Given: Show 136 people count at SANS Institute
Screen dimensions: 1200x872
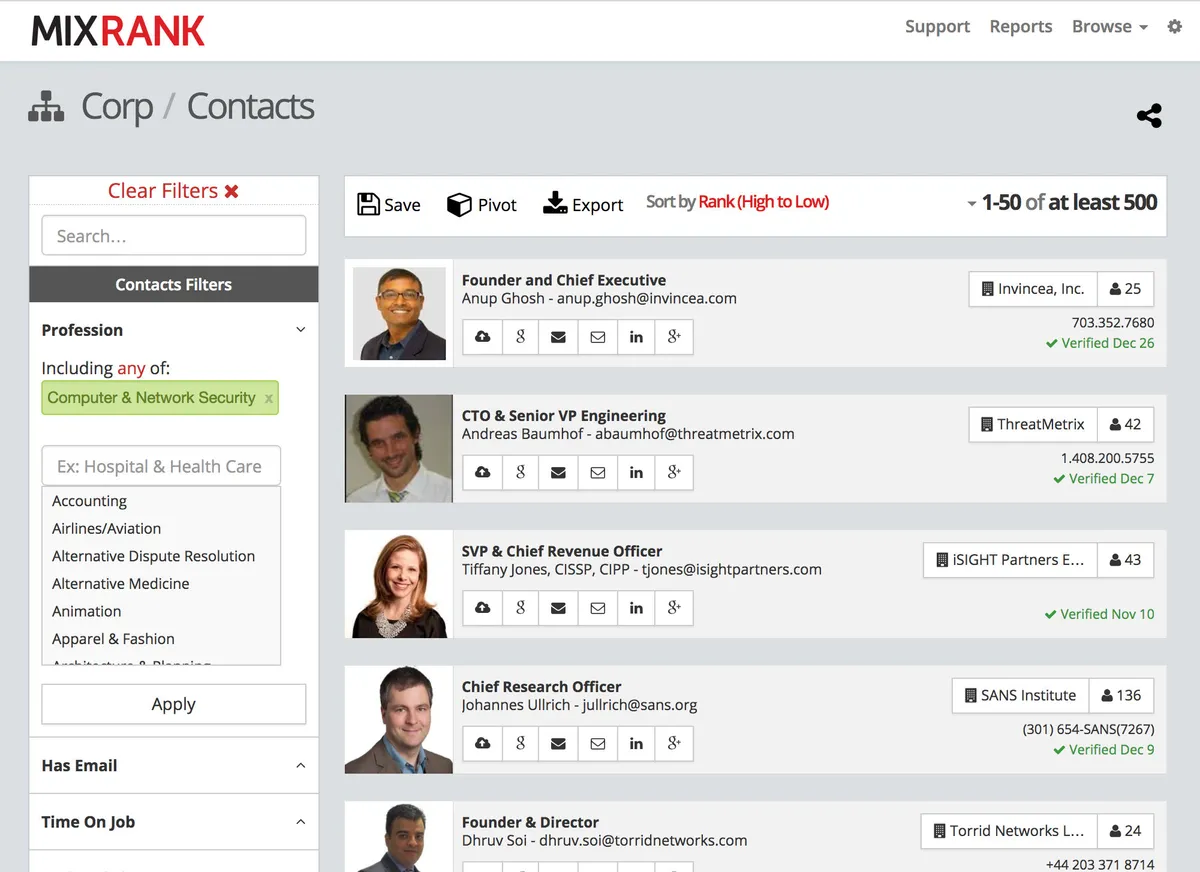Looking at the screenshot, I should [x=1121, y=695].
